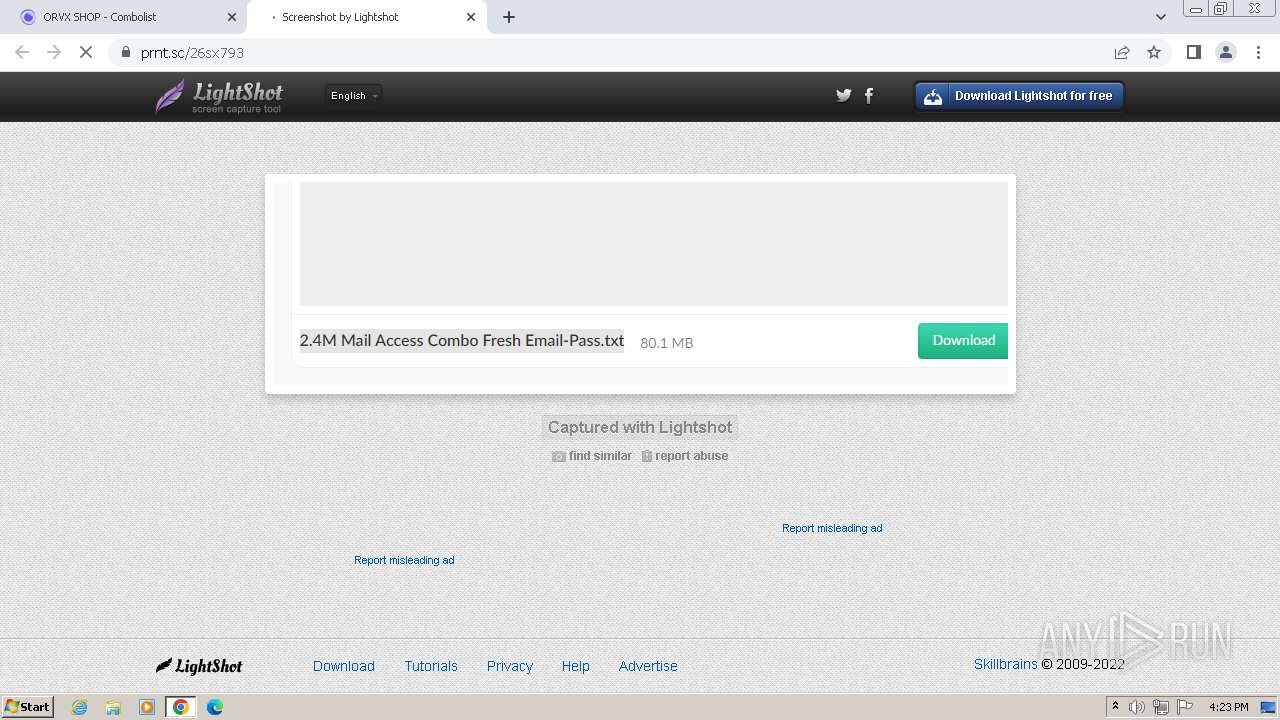Open footer Privacy link
This screenshot has height=720, width=1280.
pos(510,666)
